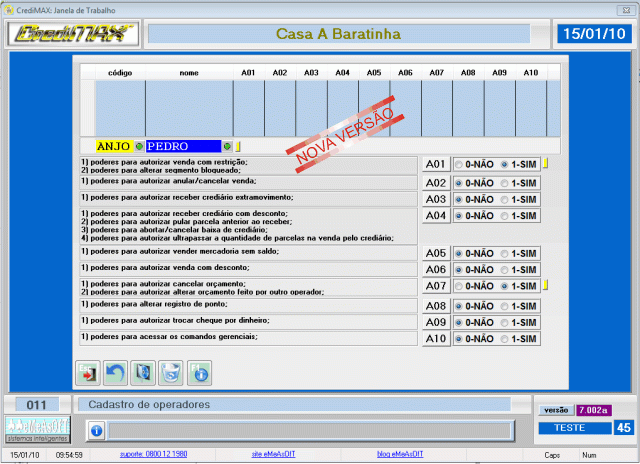Open F1 help info icon
This screenshot has height=464, width=640.
199,374
